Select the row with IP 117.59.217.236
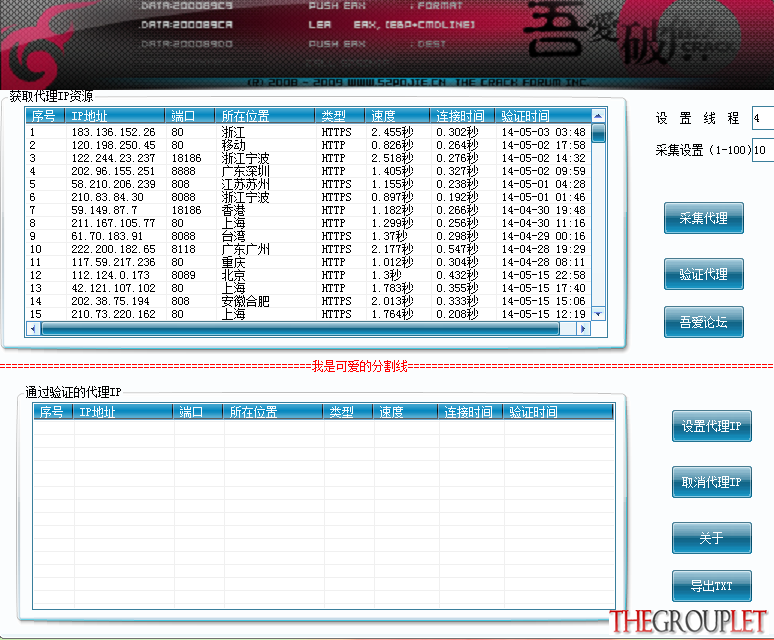774x640 pixels. [309, 262]
